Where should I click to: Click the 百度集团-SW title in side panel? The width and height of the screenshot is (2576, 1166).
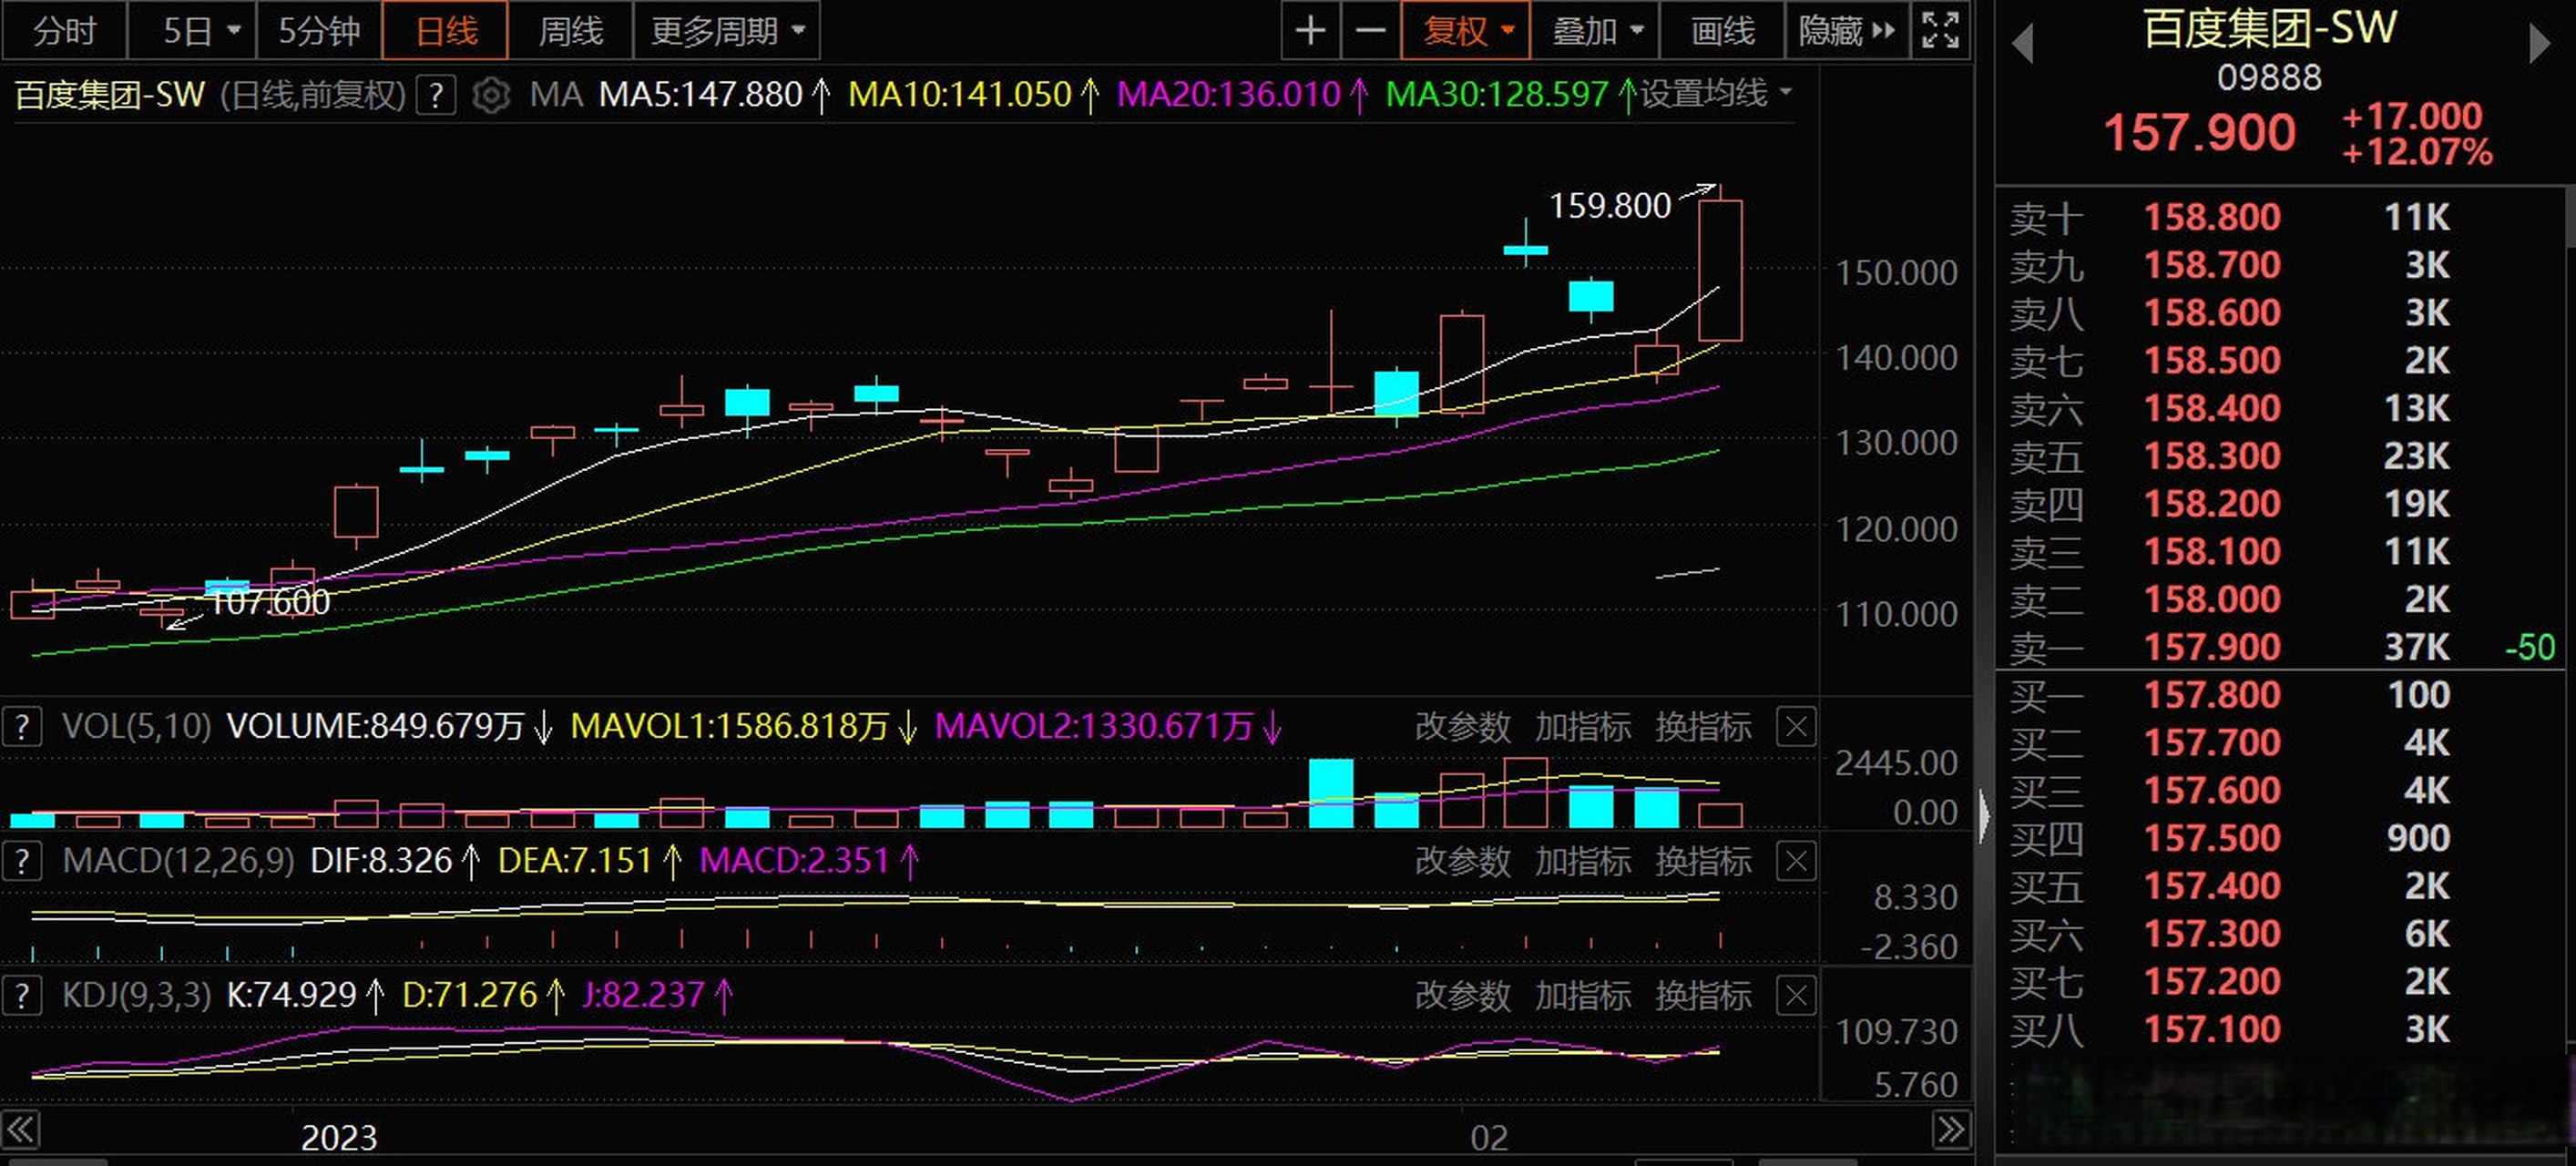pyautogui.click(x=2269, y=28)
